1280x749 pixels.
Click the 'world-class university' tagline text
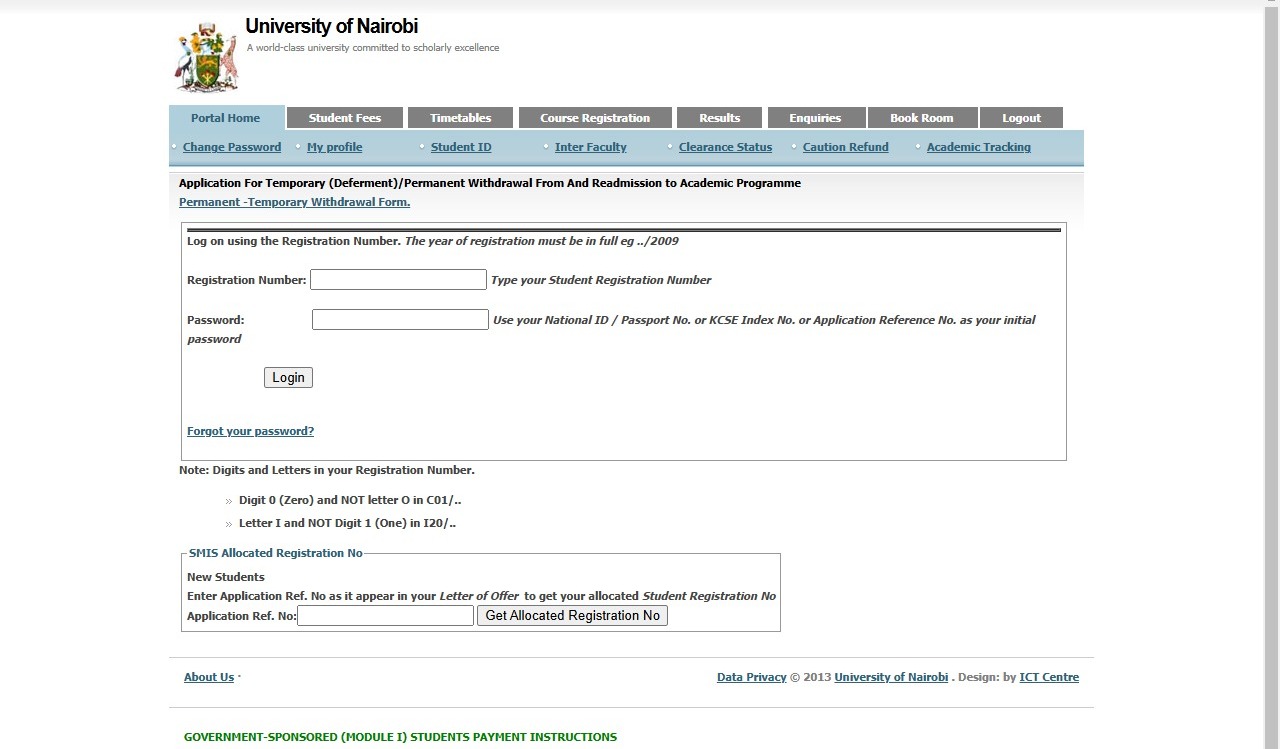[373, 48]
